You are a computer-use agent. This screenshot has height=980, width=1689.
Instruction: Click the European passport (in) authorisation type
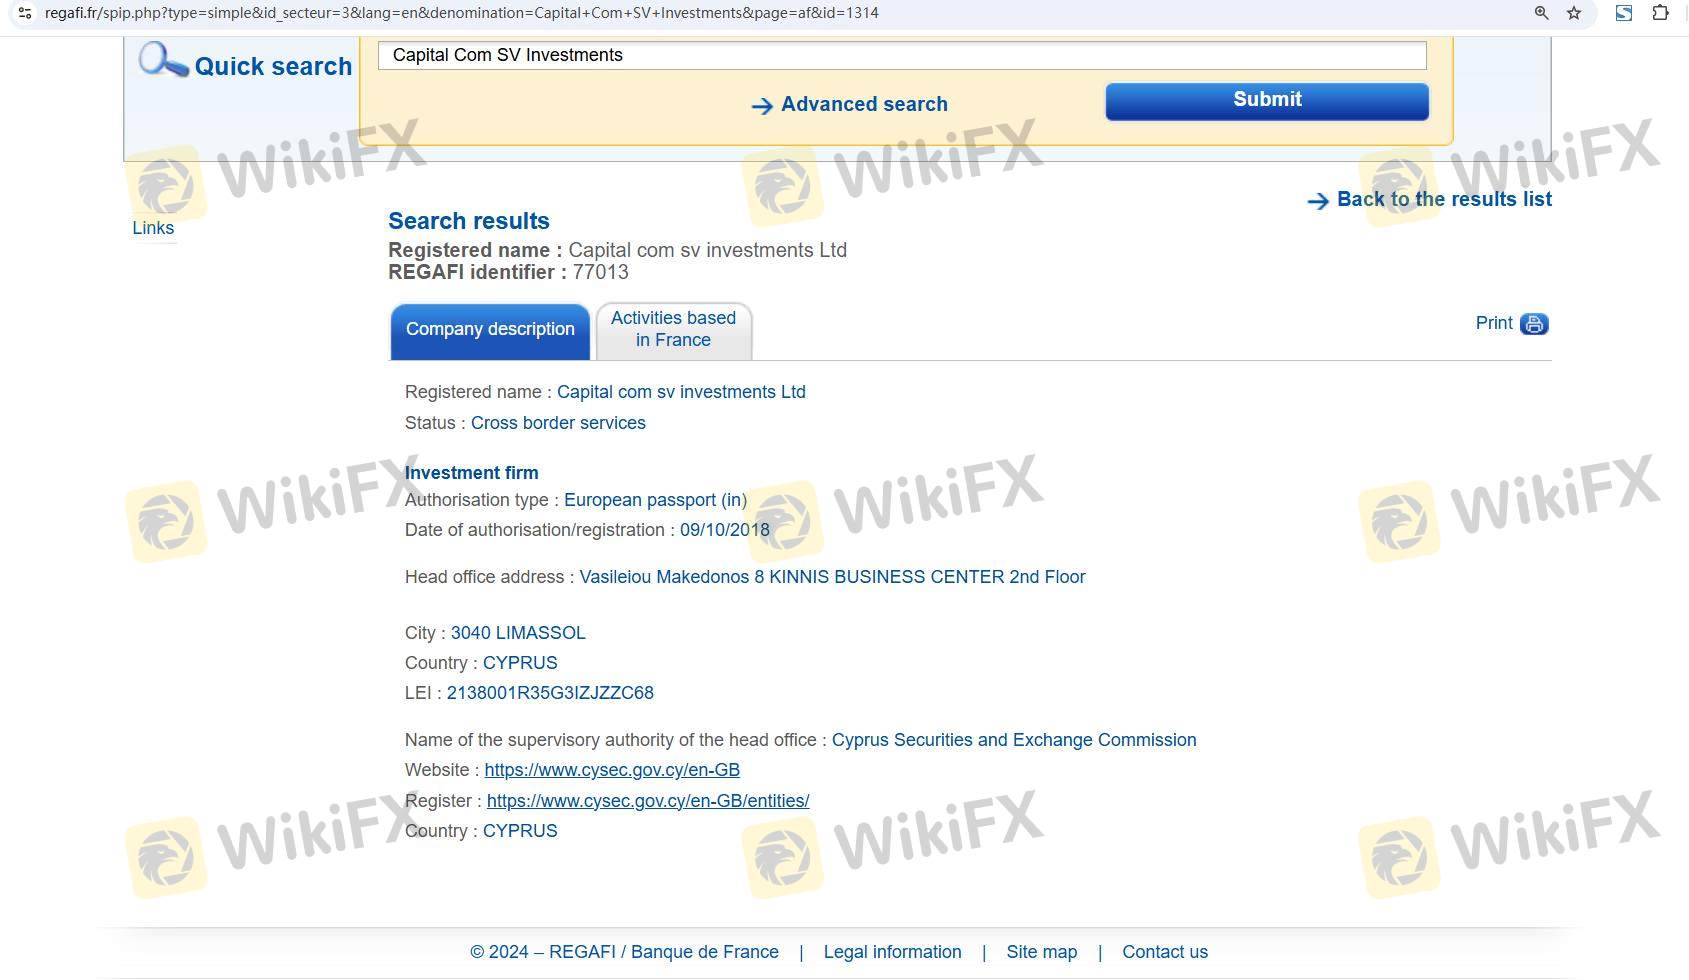[x=655, y=500]
